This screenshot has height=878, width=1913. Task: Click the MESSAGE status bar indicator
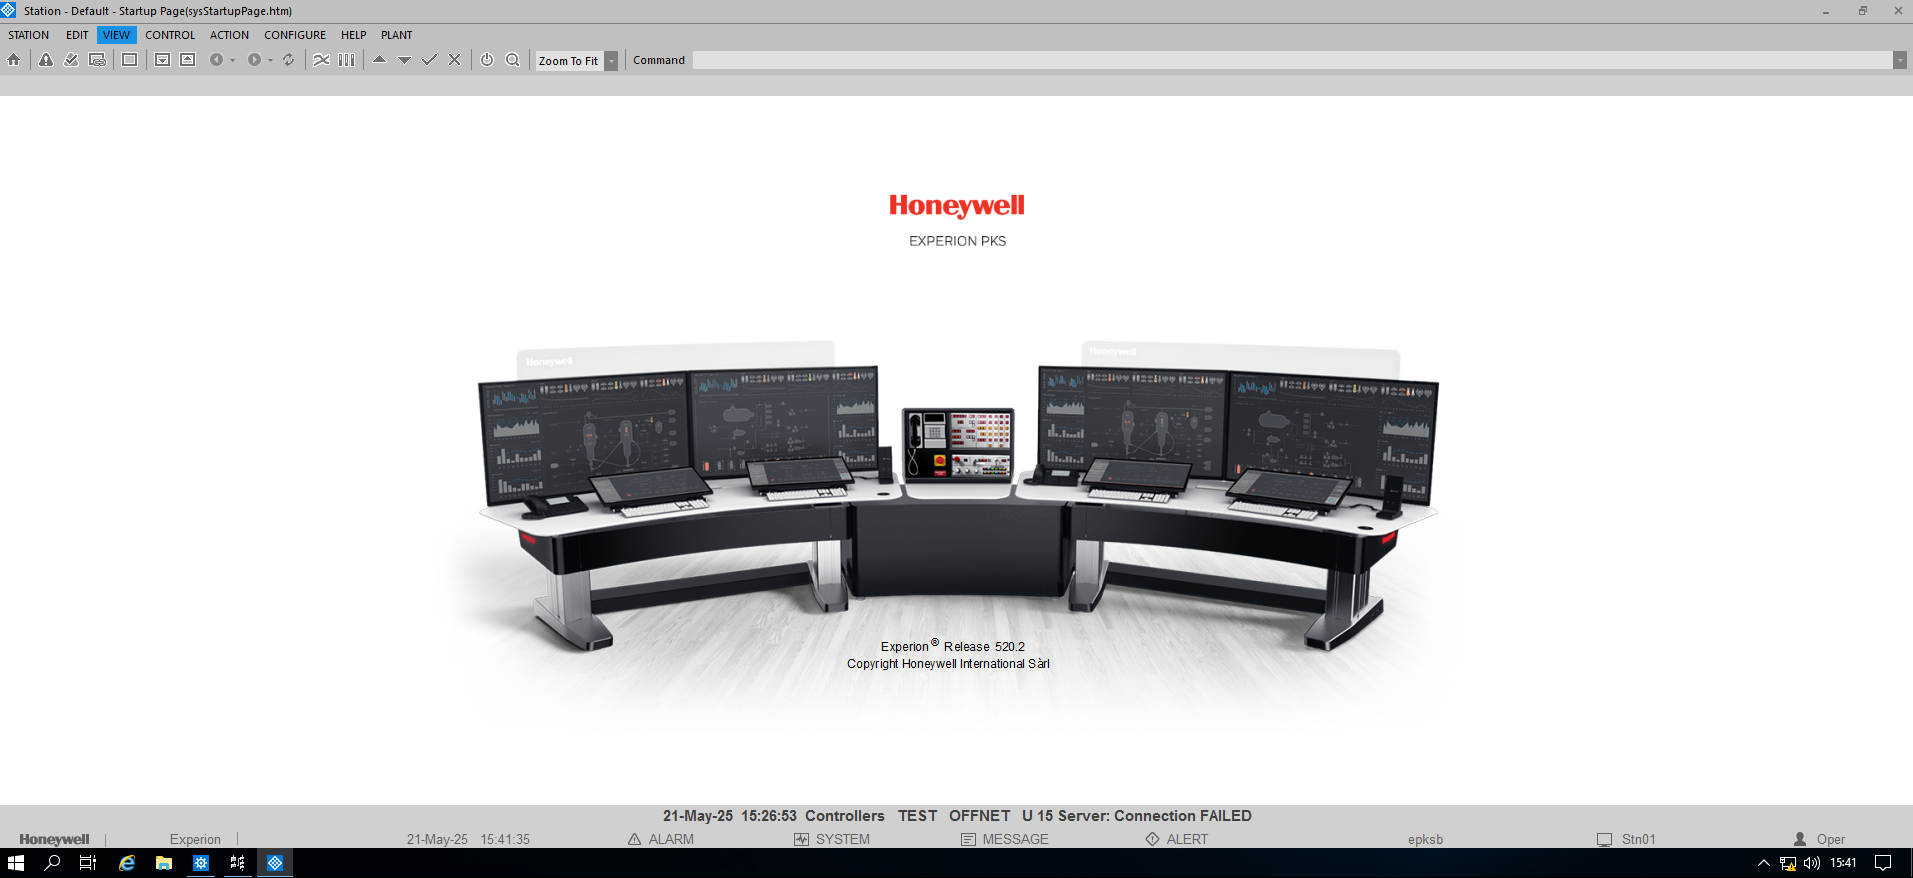pos(1005,839)
